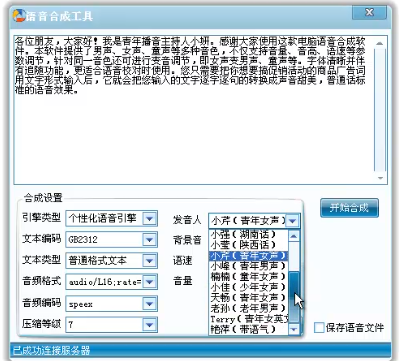Select 小莹（陕西话）voice
This screenshot has height=361, width=400.
pos(249,245)
